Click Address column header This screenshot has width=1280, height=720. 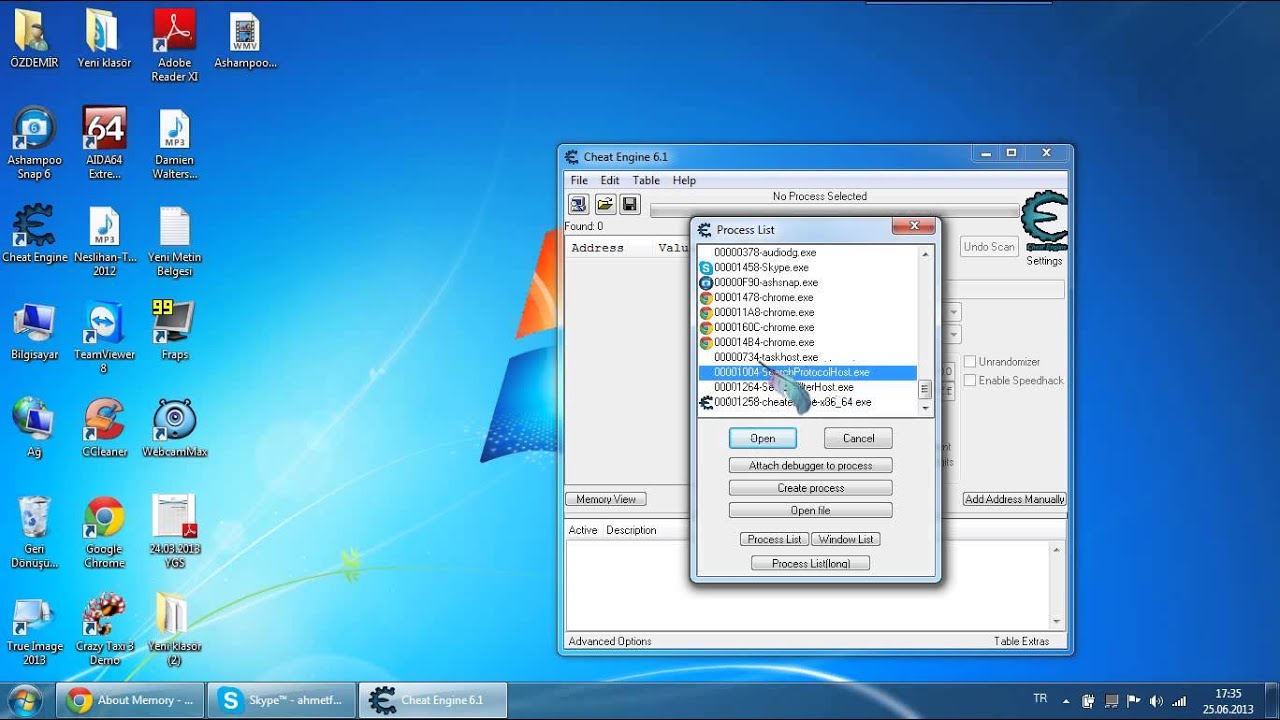598,248
